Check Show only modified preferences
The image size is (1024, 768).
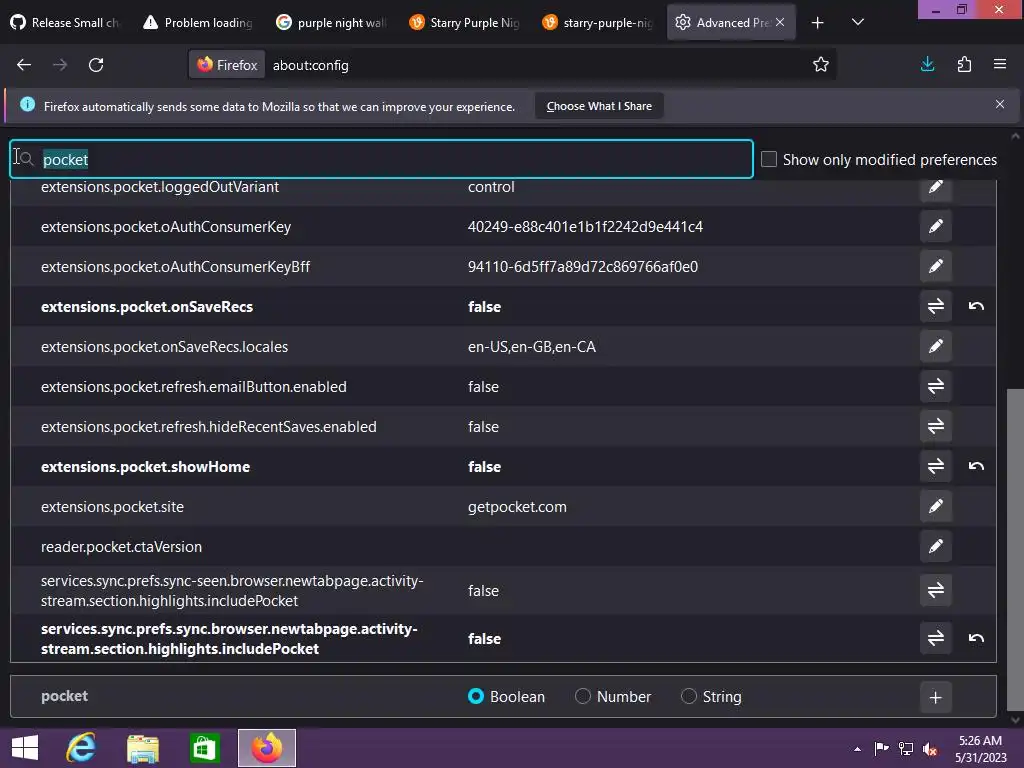pyautogui.click(x=769, y=159)
